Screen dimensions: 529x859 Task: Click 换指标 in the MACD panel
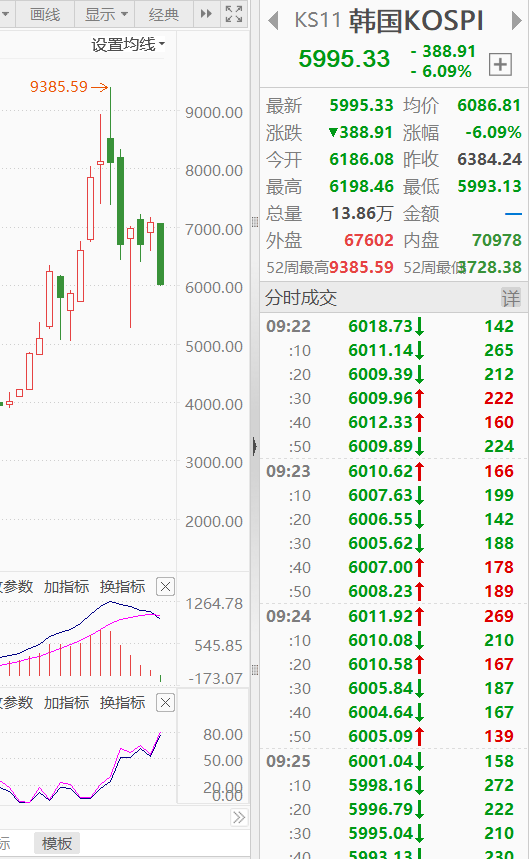point(122,587)
